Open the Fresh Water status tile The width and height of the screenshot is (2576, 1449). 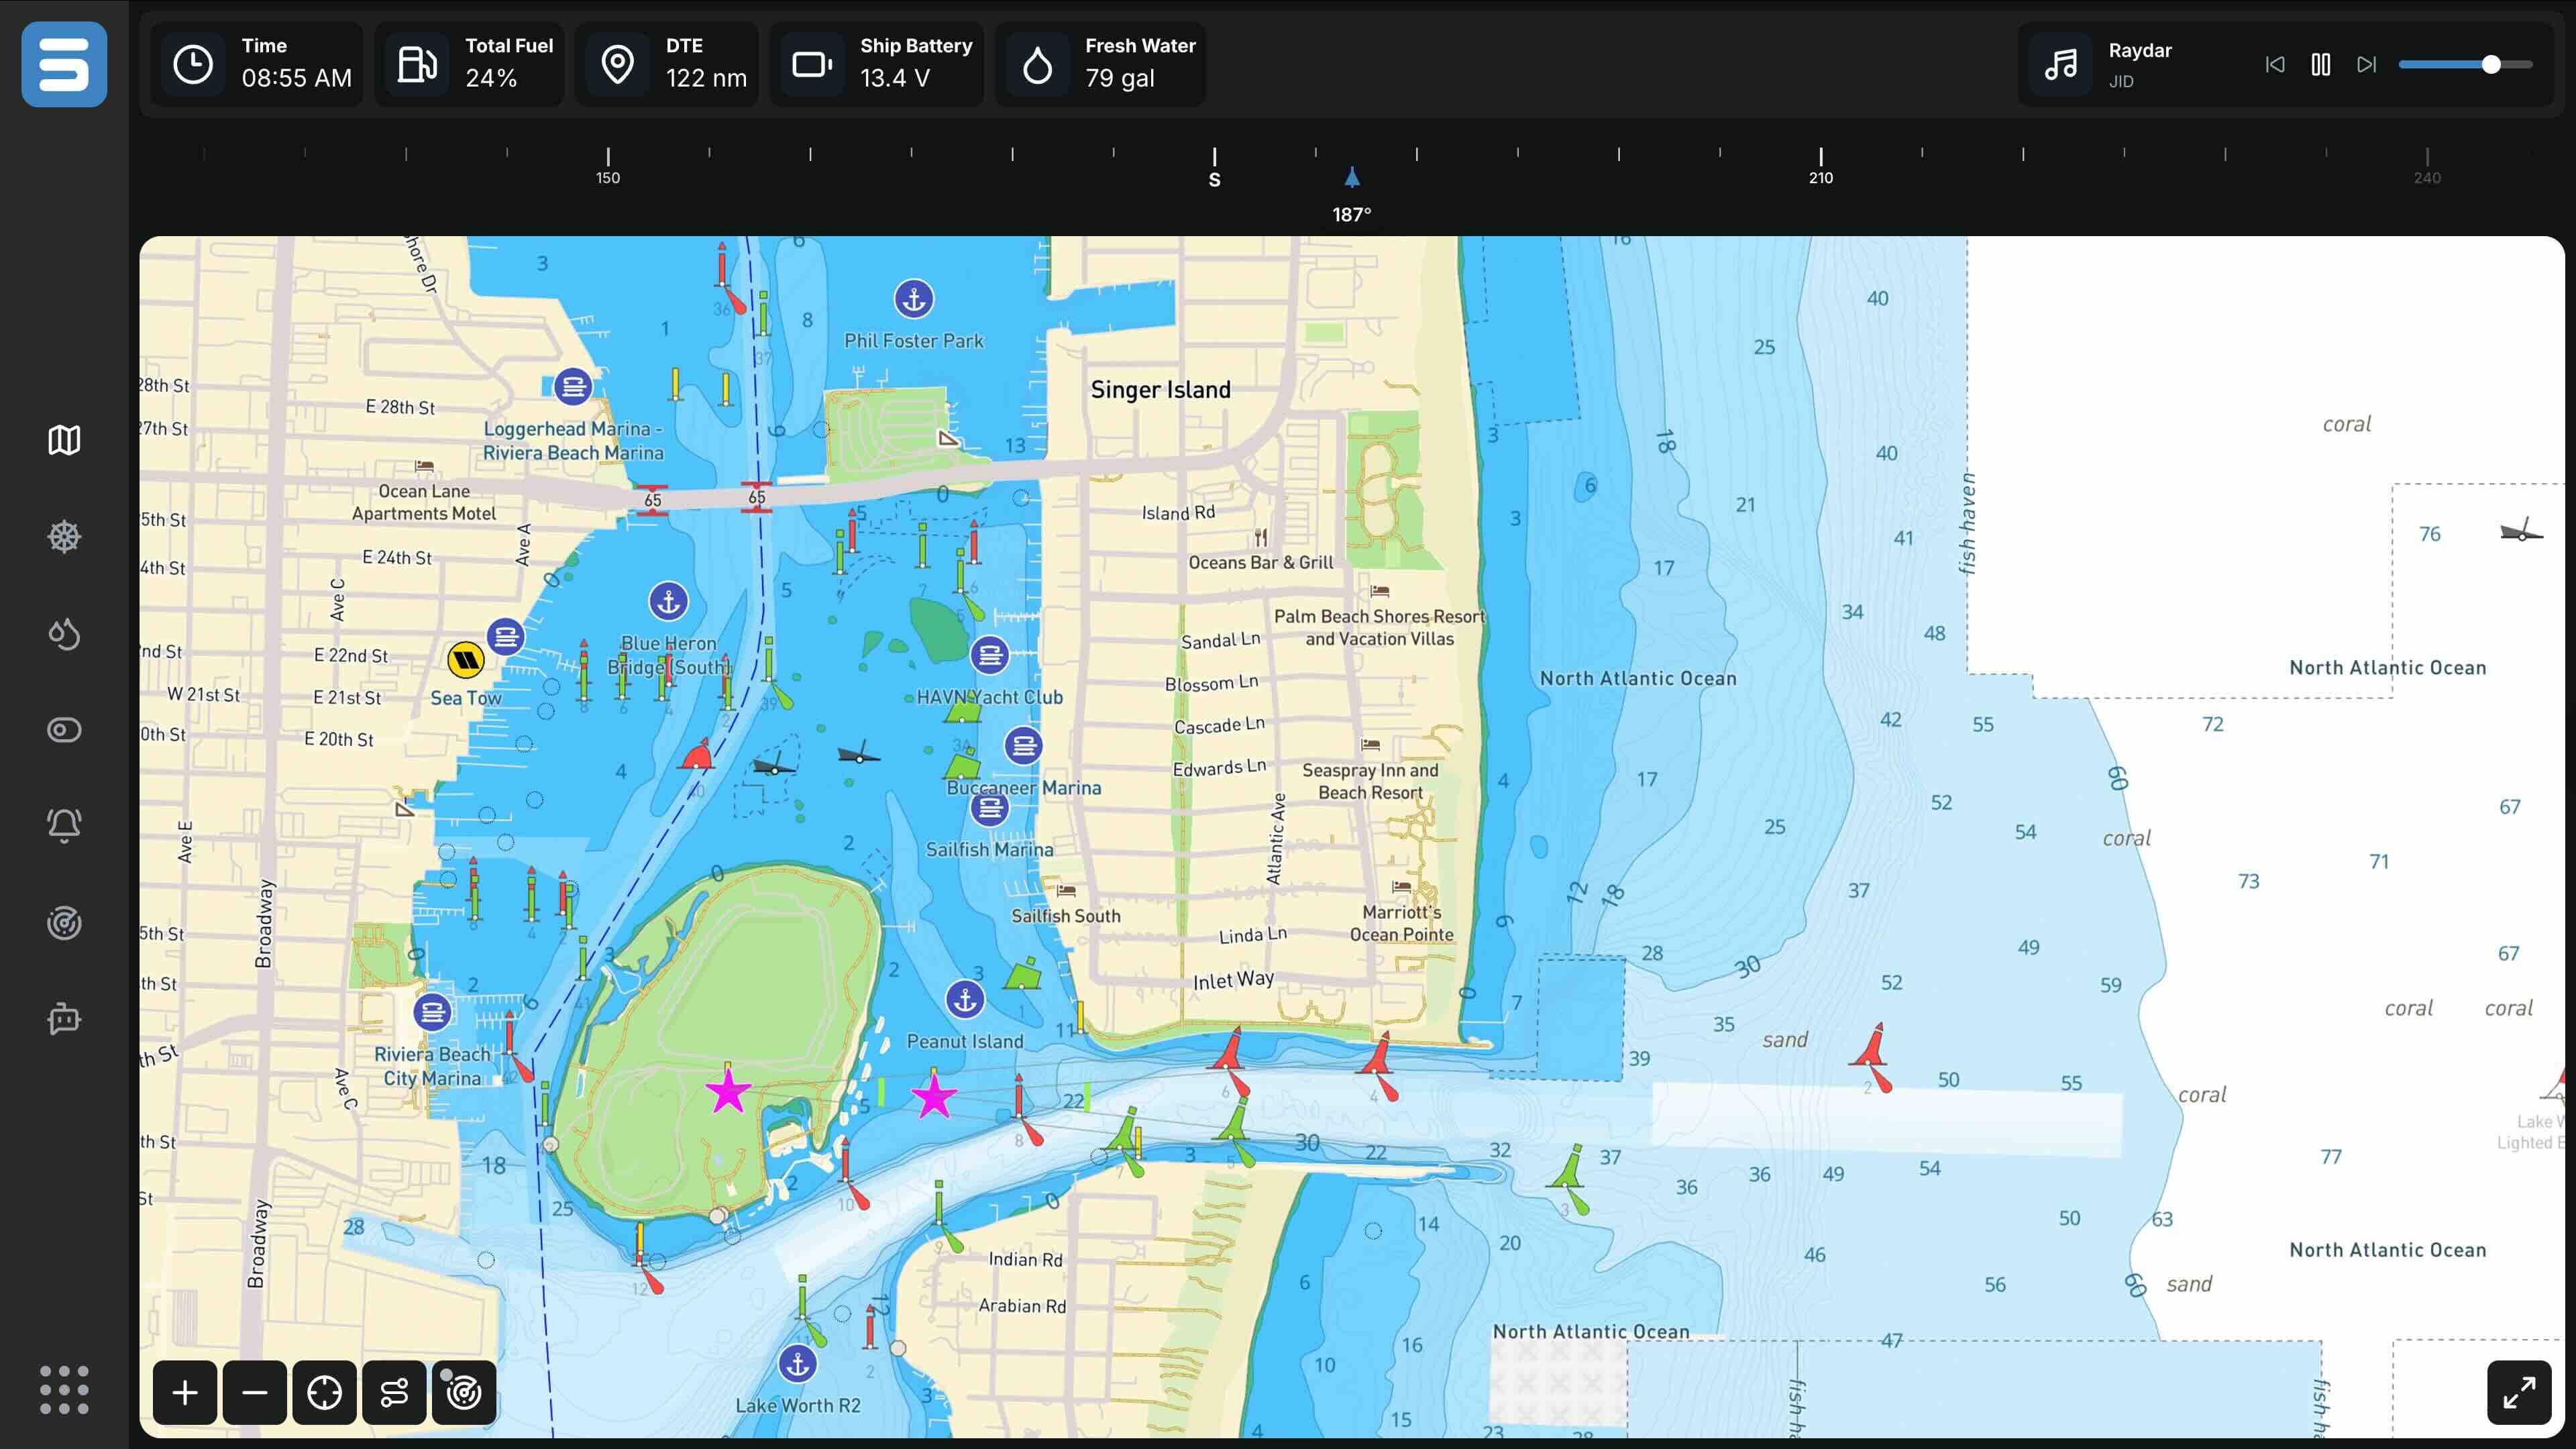coord(1101,64)
